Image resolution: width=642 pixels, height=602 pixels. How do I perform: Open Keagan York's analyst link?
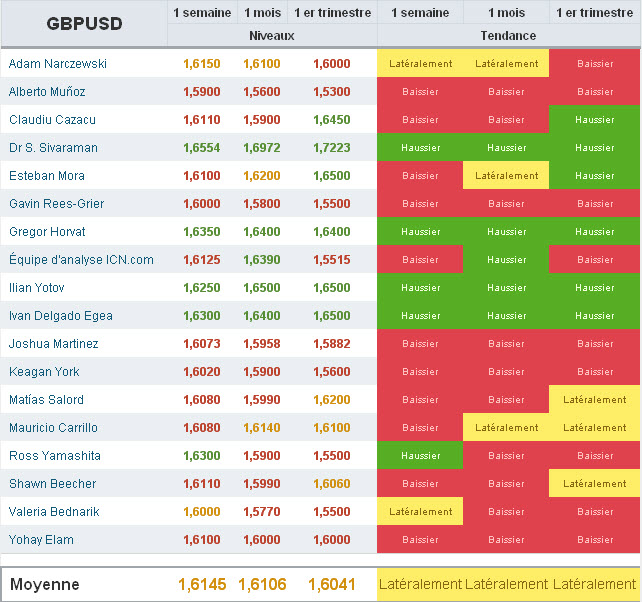pos(44,371)
